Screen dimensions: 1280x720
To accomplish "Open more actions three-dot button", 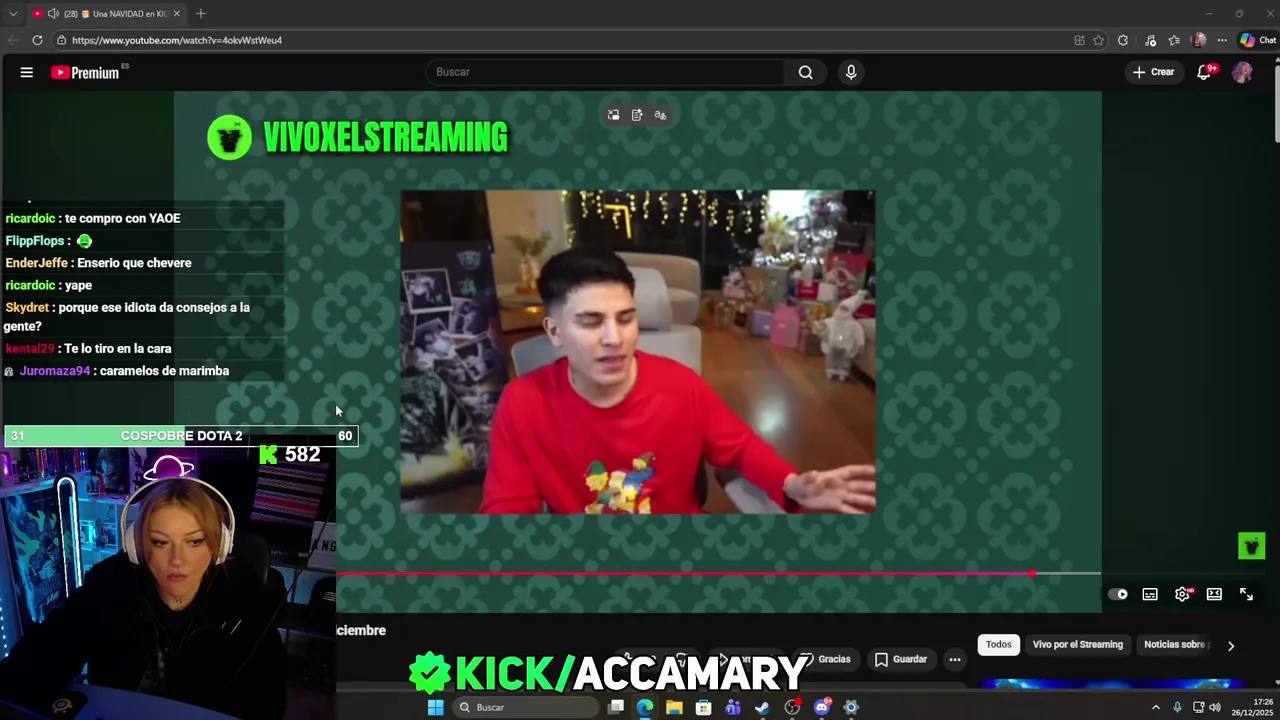I will click(x=955, y=659).
